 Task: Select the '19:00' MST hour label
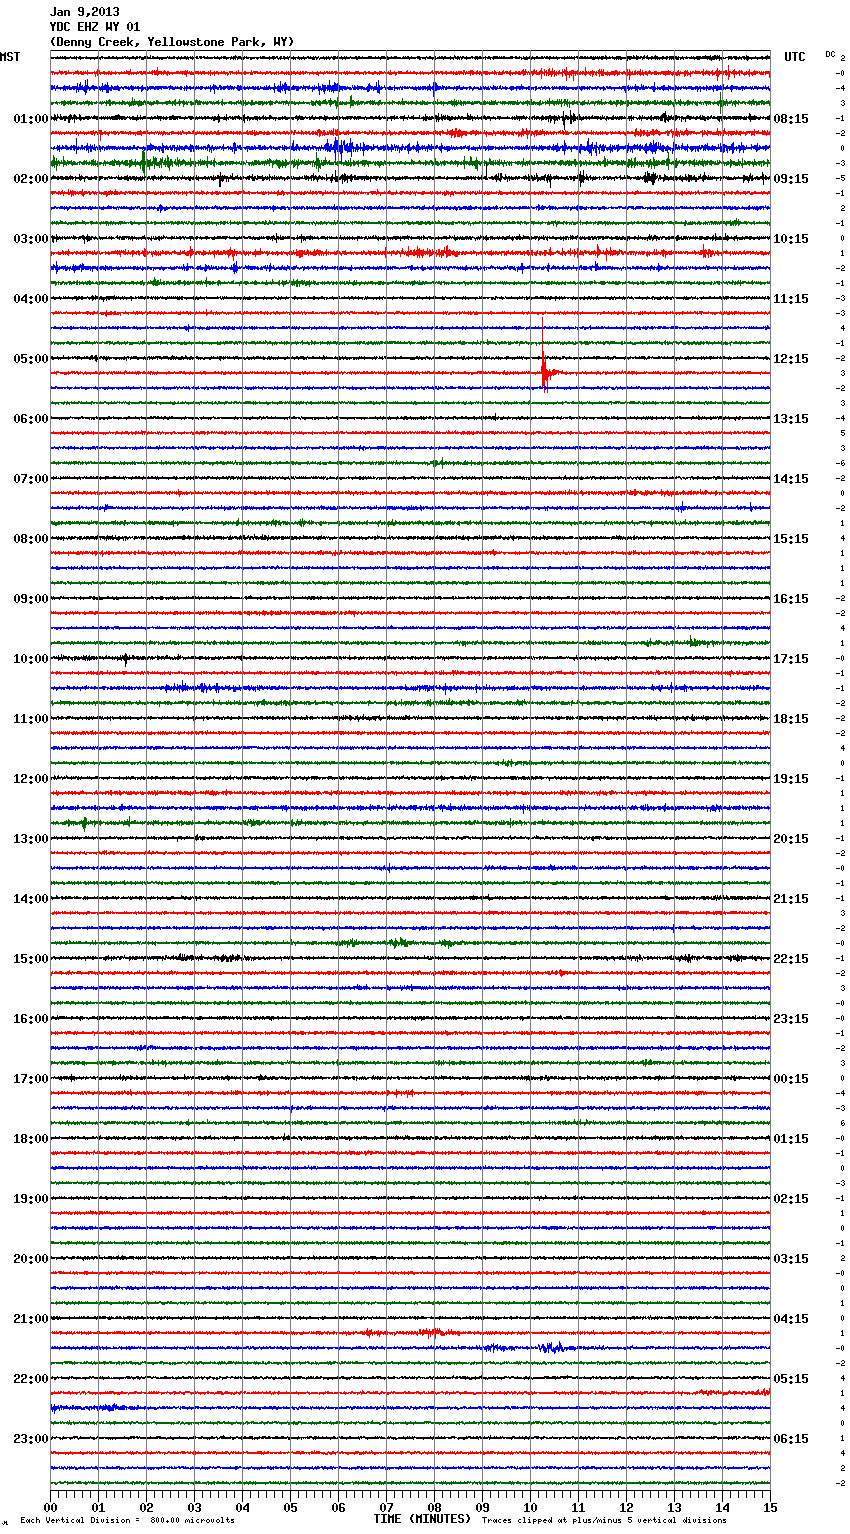pos(31,1199)
